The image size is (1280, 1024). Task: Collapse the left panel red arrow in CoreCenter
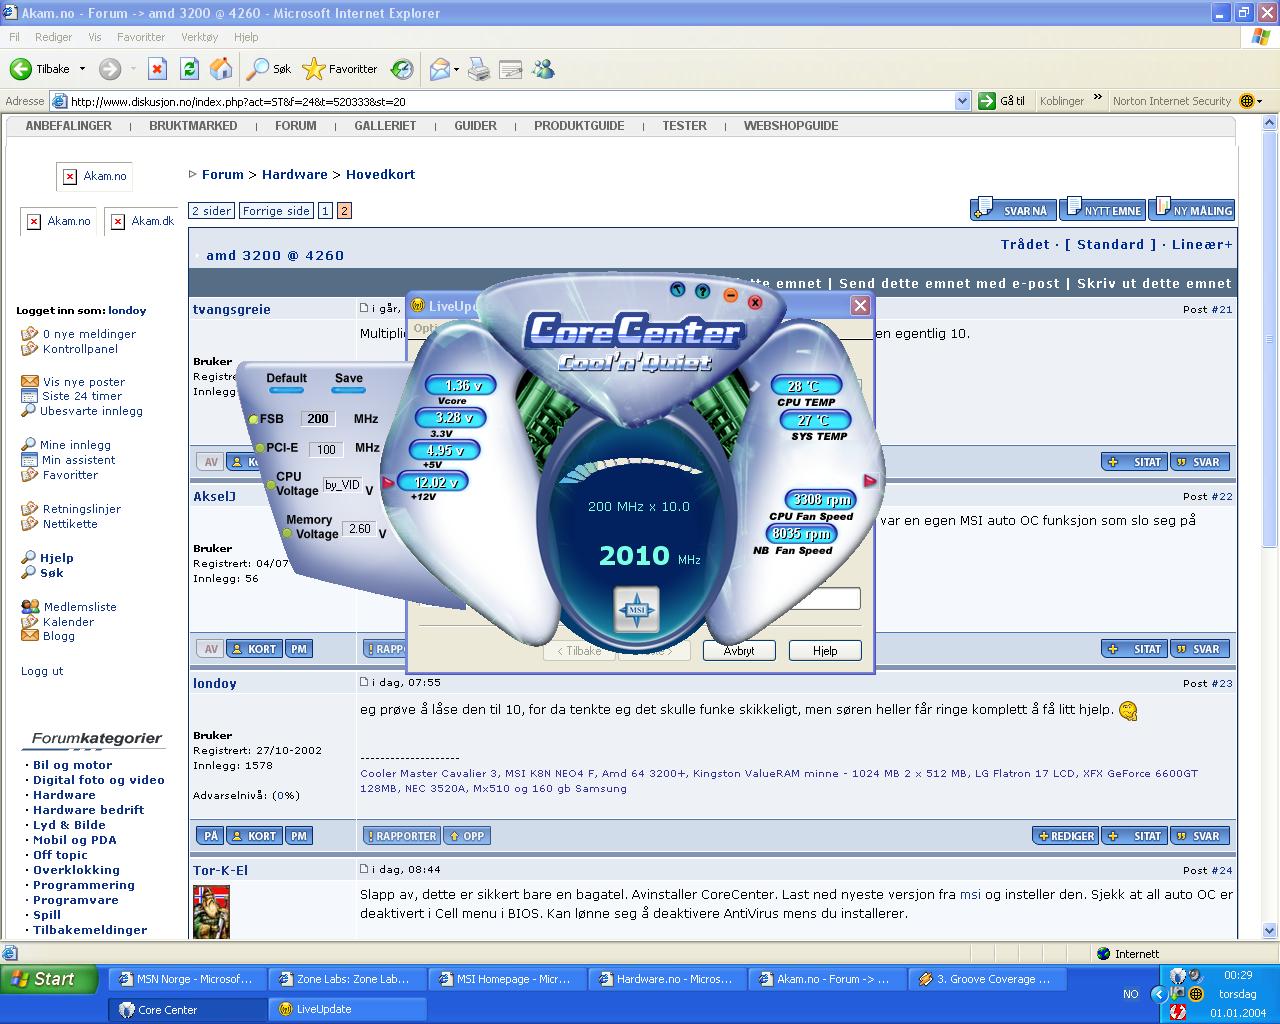click(x=388, y=483)
